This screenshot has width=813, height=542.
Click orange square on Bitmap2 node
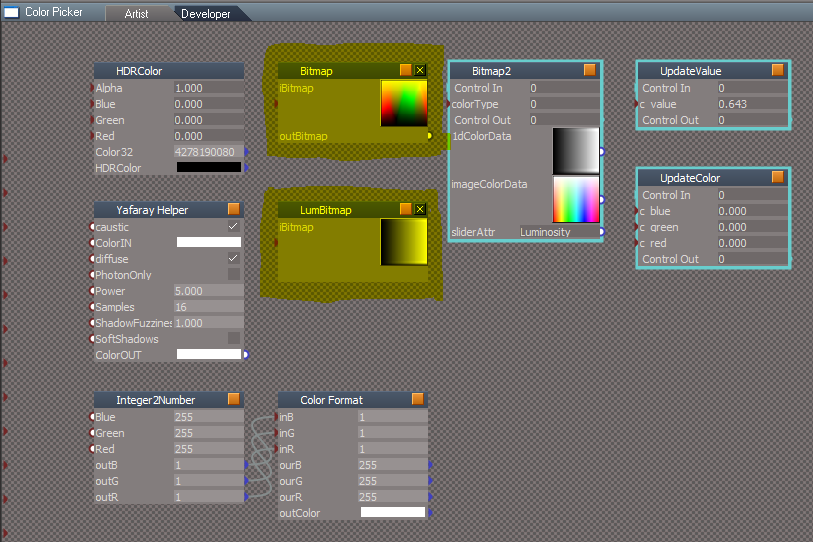(x=590, y=70)
